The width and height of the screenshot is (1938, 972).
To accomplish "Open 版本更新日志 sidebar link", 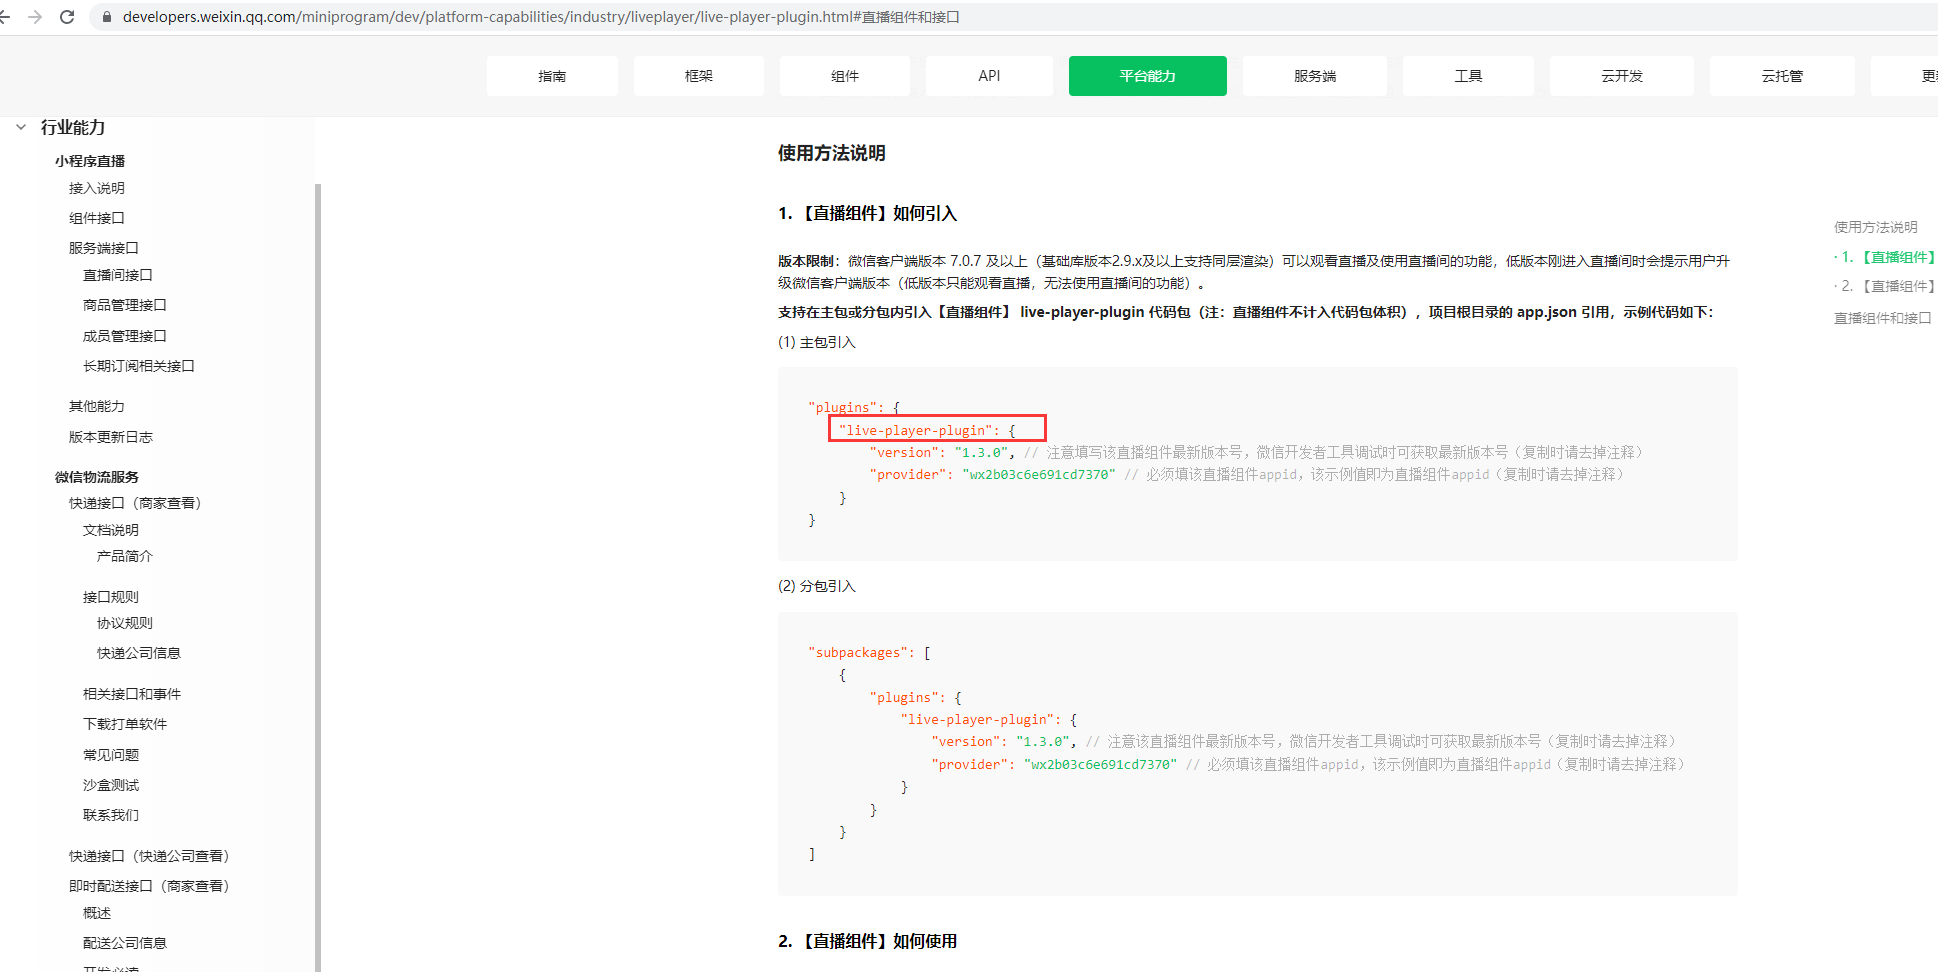I will pos(111,437).
